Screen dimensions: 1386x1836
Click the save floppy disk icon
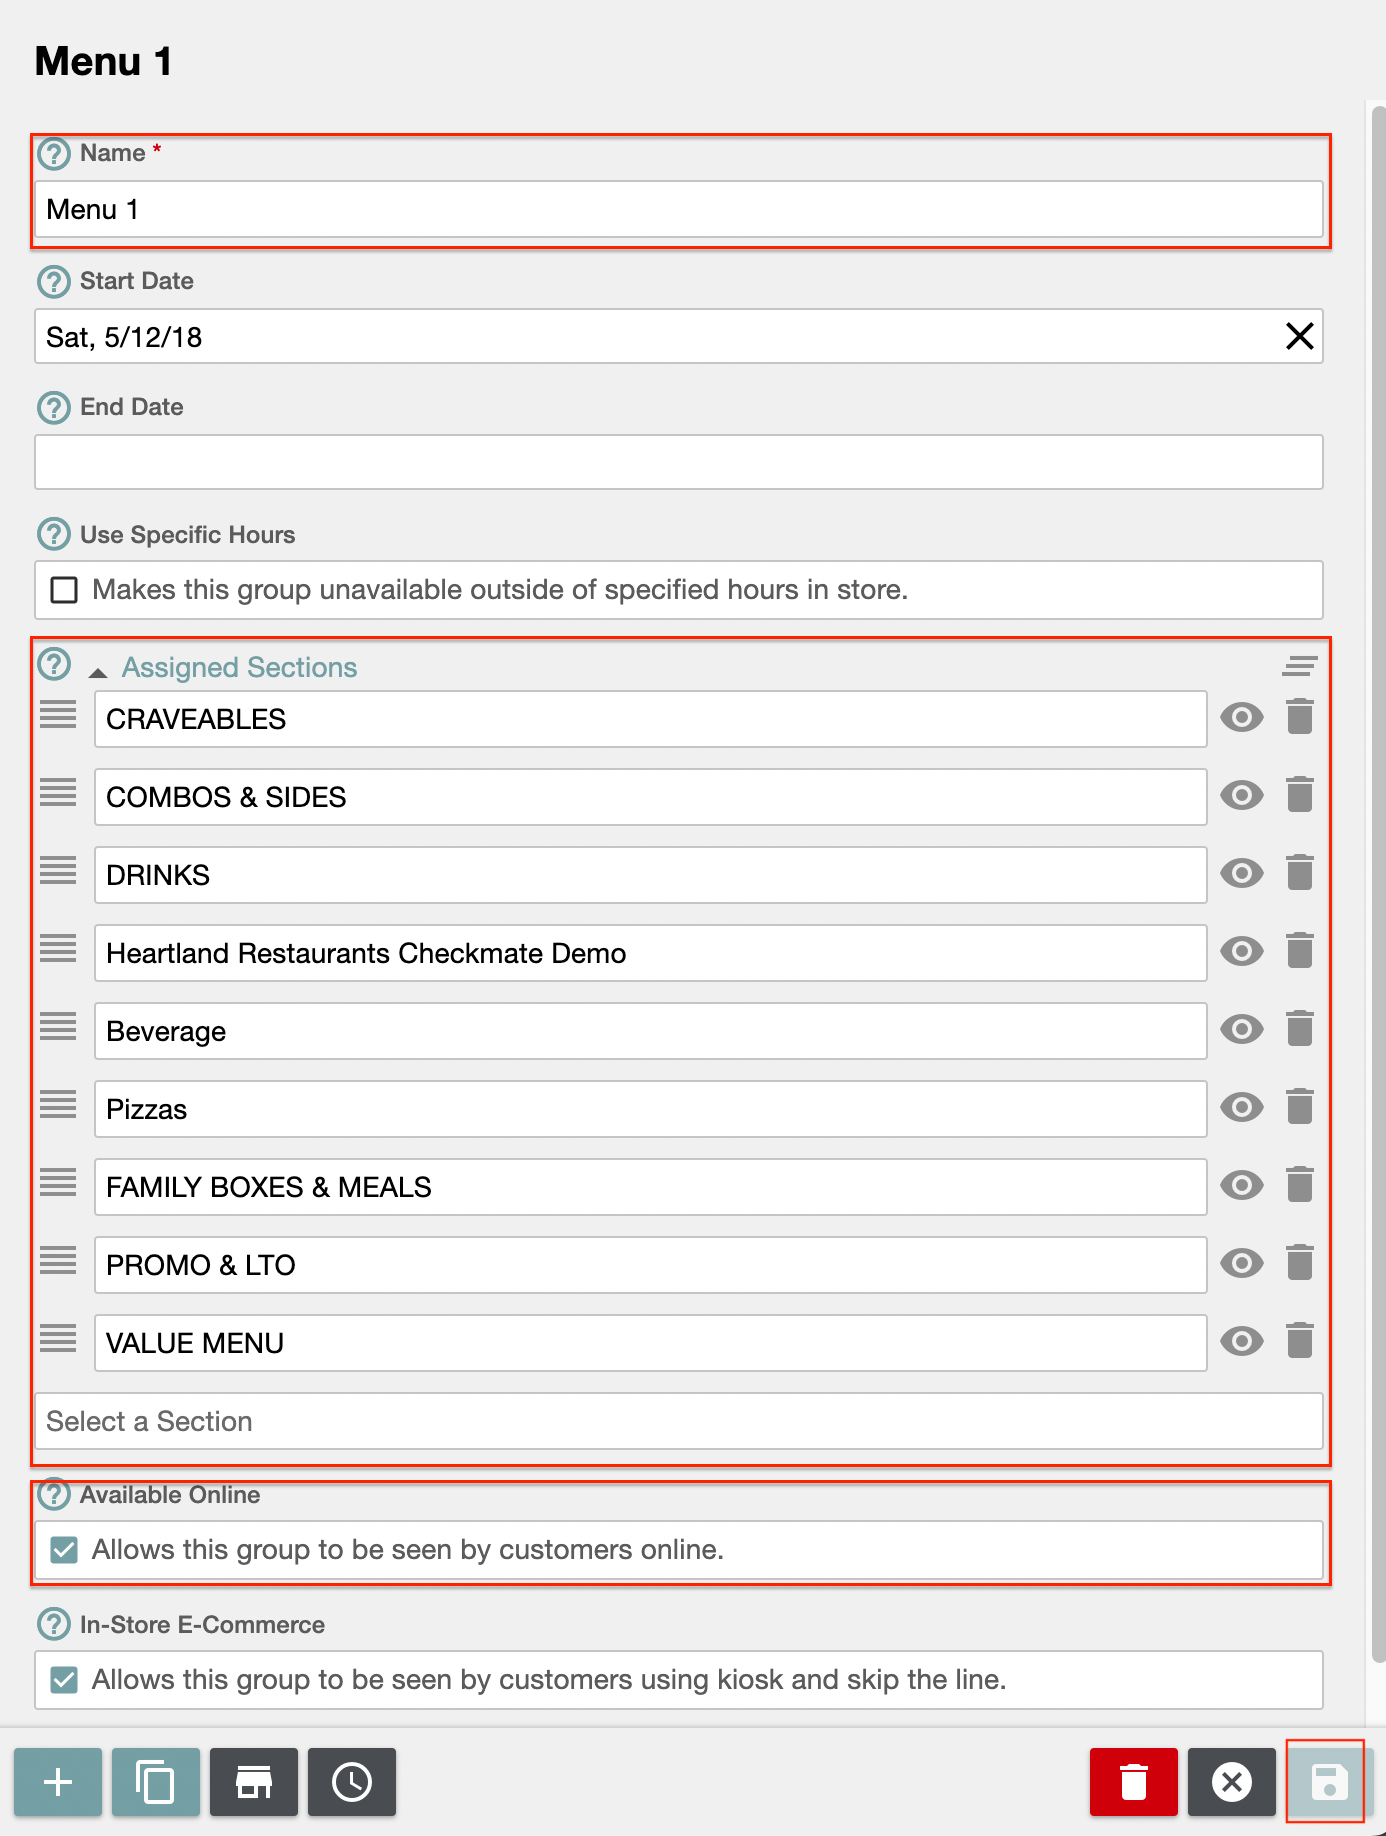[1328, 1782]
